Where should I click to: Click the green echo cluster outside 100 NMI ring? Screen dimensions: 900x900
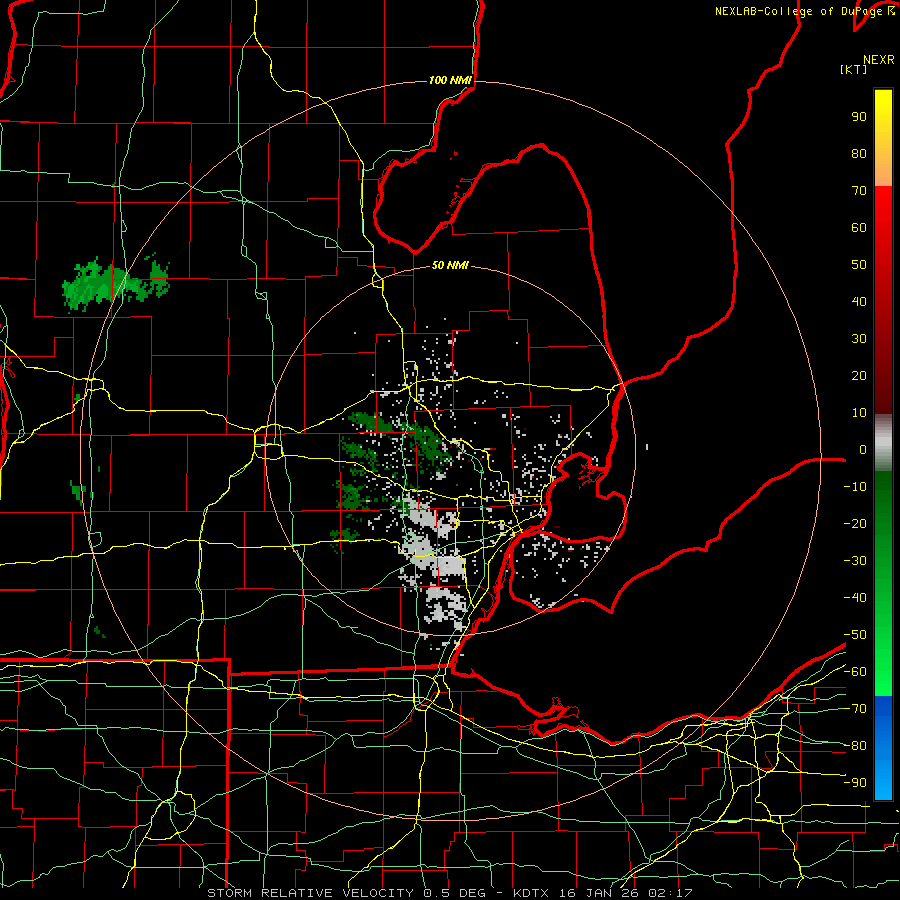tap(116, 284)
